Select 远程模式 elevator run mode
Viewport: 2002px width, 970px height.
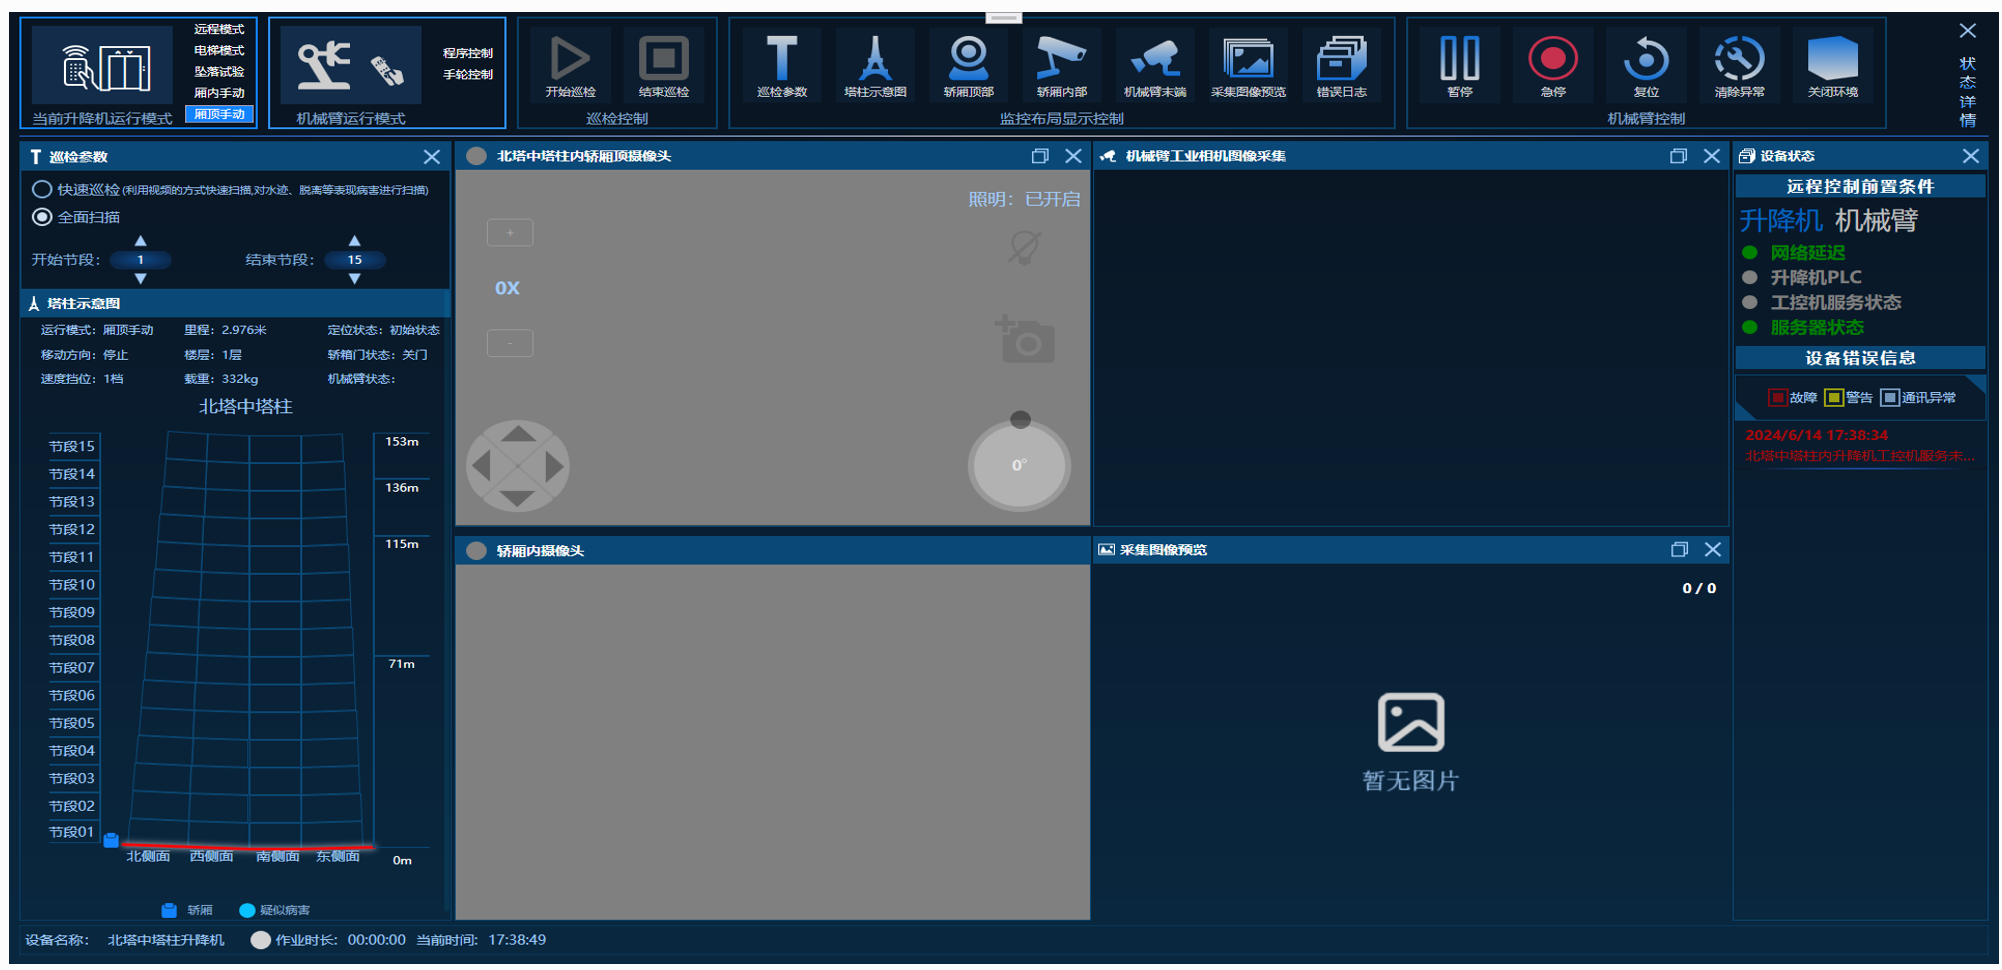pos(219,29)
